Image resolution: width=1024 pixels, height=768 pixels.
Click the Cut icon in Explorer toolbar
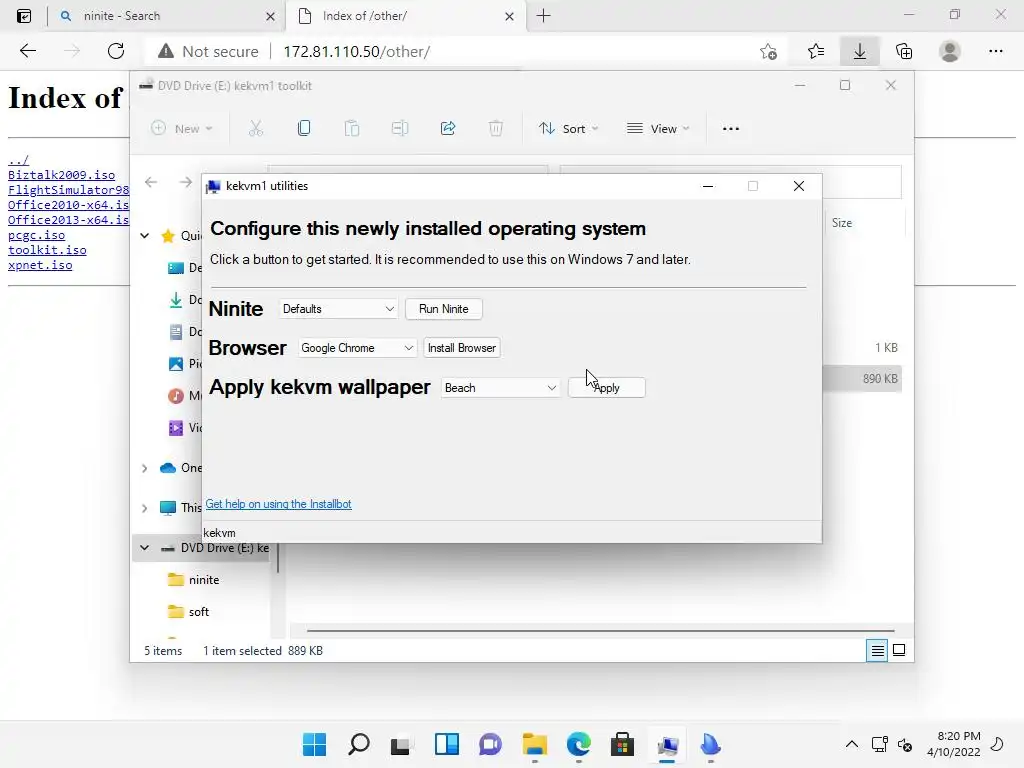pyautogui.click(x=256, y=129)
